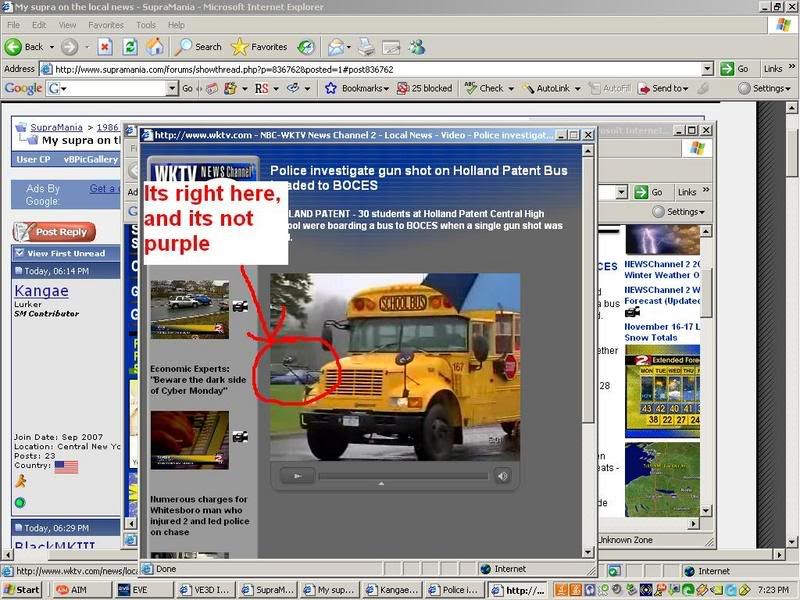This screenshot has height=600, width=800.
Task: Click View First Unread
Action: click(66, 253)
